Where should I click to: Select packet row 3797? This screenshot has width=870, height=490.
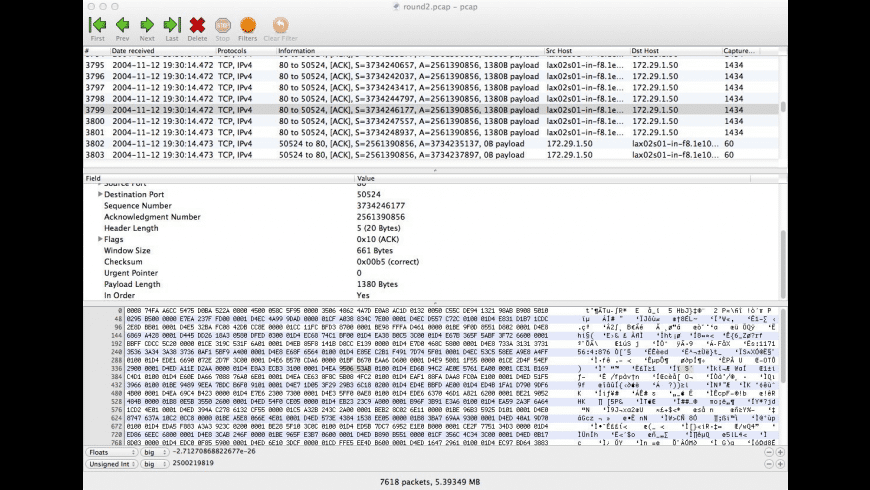coord(431,87)
